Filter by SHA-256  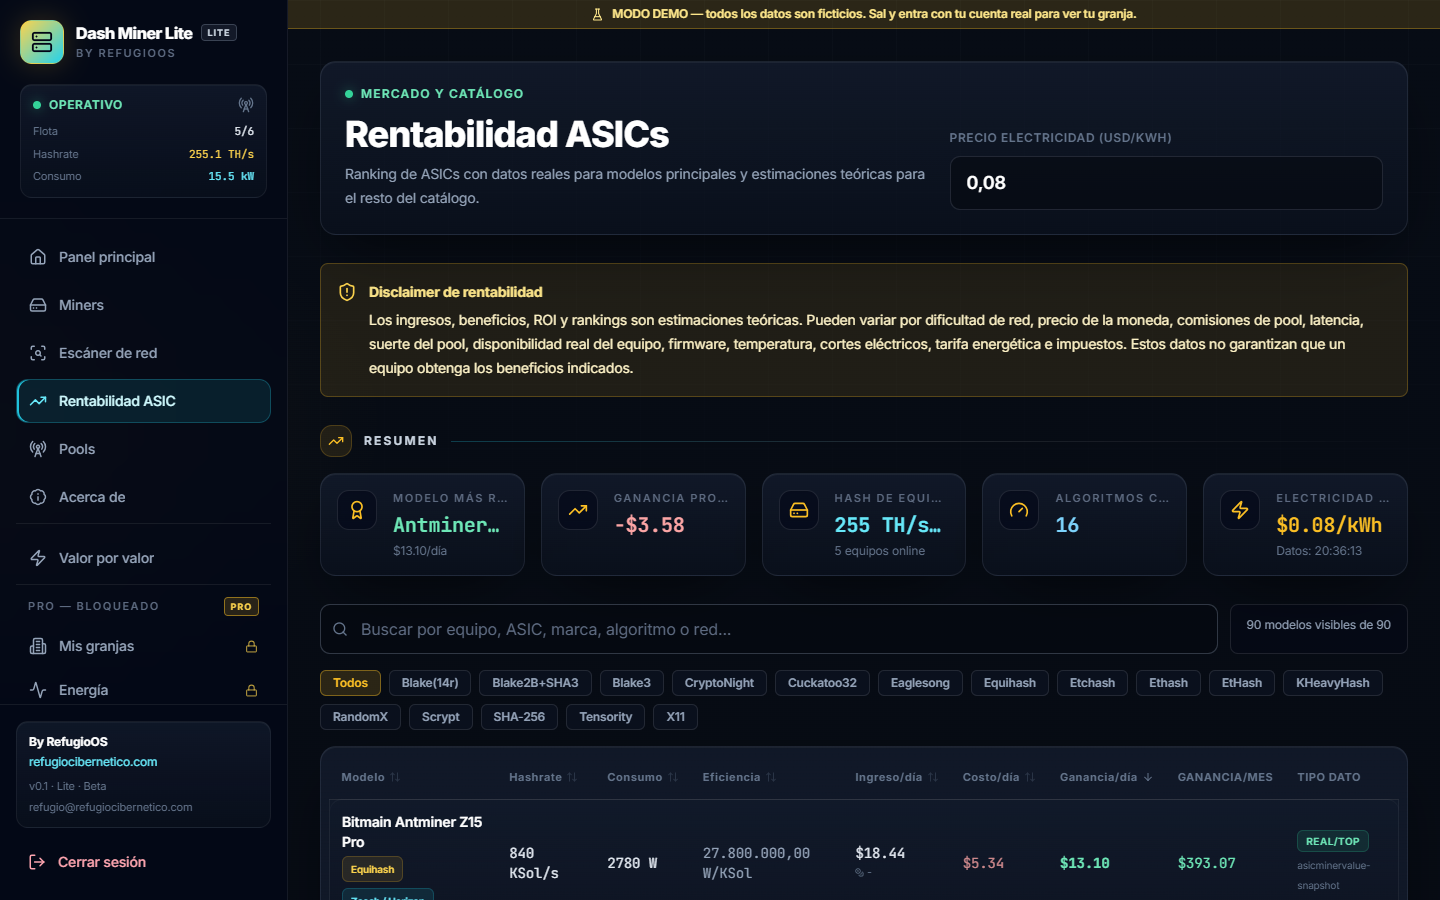[519, 717]
